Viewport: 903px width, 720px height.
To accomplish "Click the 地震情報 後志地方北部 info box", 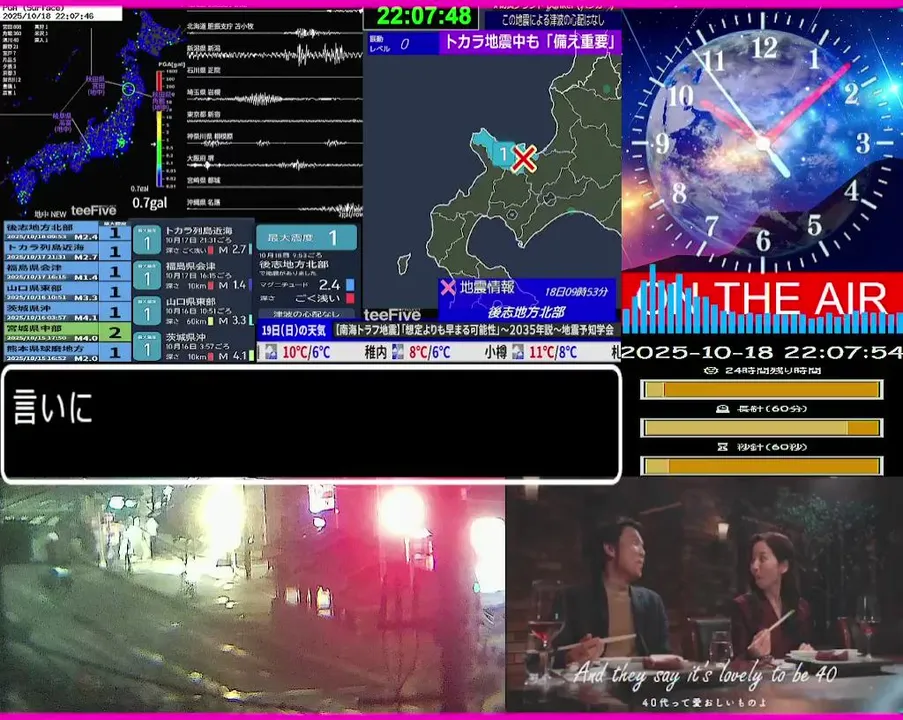I will [526, 300].
